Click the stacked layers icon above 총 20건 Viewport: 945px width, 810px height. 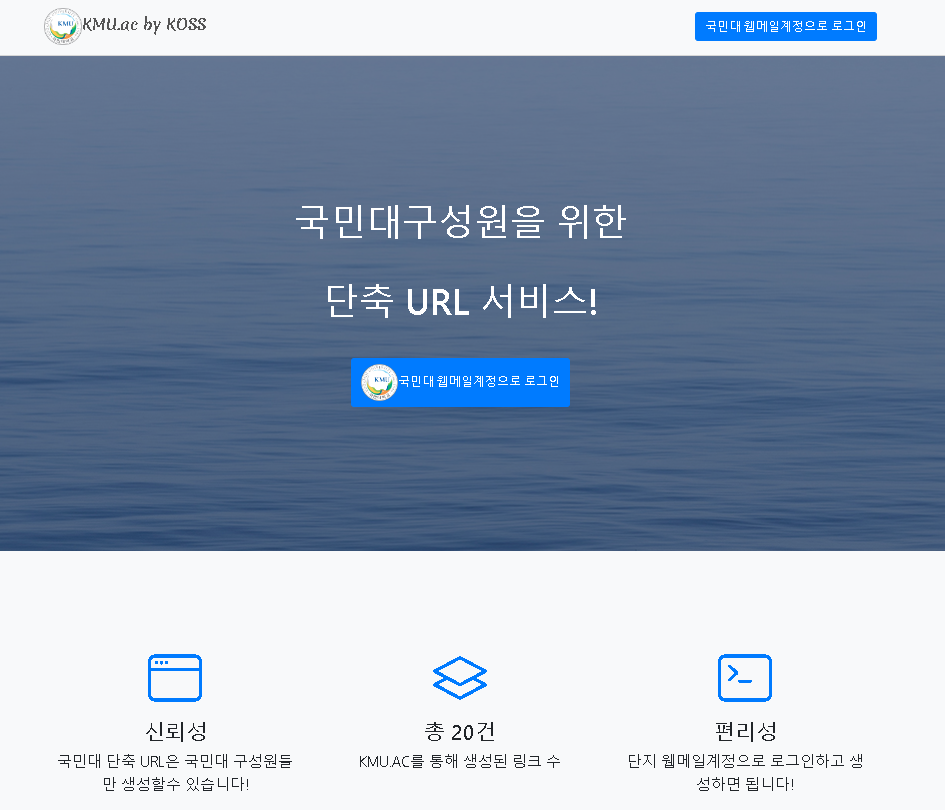click(460, 677)
